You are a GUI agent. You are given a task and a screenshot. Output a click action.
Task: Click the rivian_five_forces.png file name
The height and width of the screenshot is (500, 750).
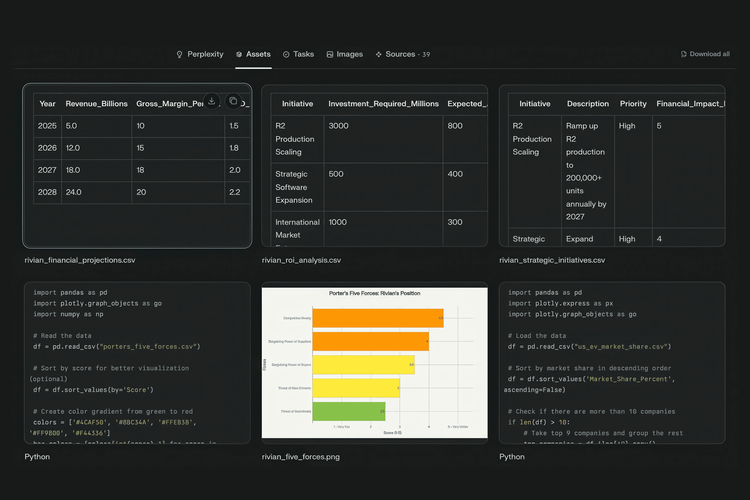pos(301,457)
